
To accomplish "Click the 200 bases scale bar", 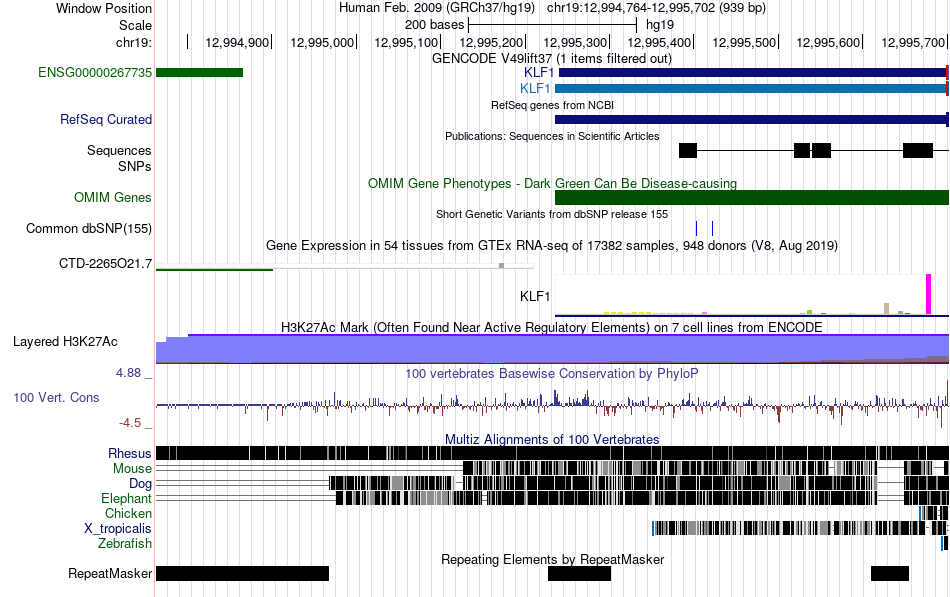I will click(x=553, y=25).
